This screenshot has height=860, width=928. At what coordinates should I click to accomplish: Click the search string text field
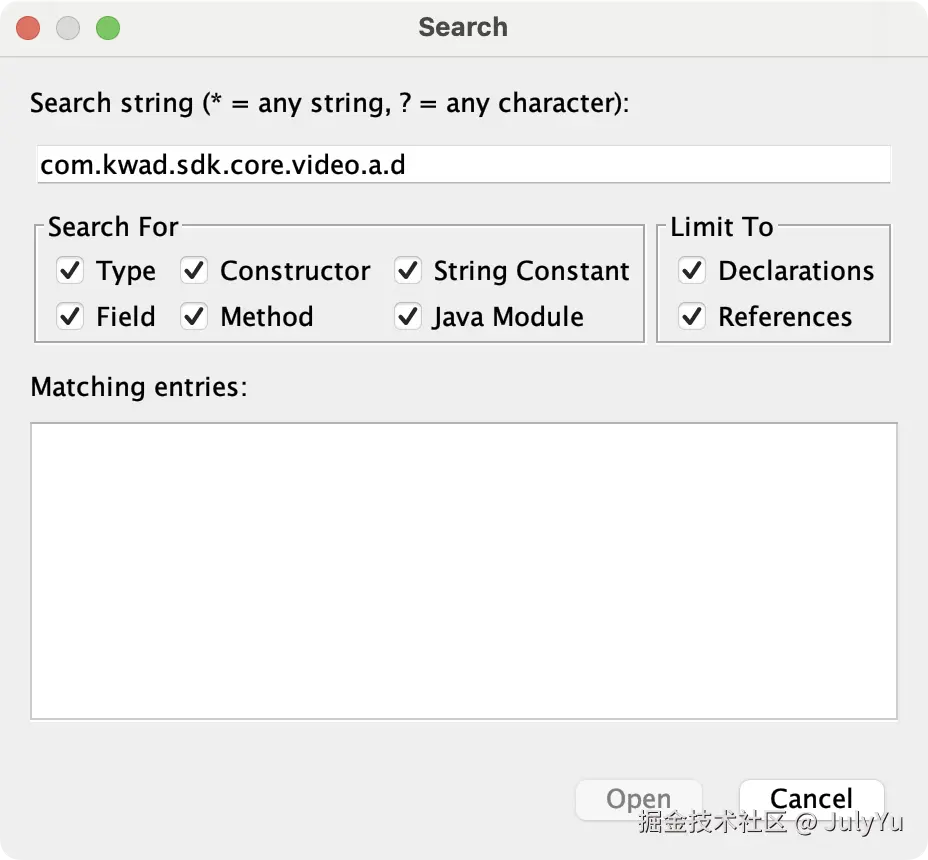[x=463, y=165]
